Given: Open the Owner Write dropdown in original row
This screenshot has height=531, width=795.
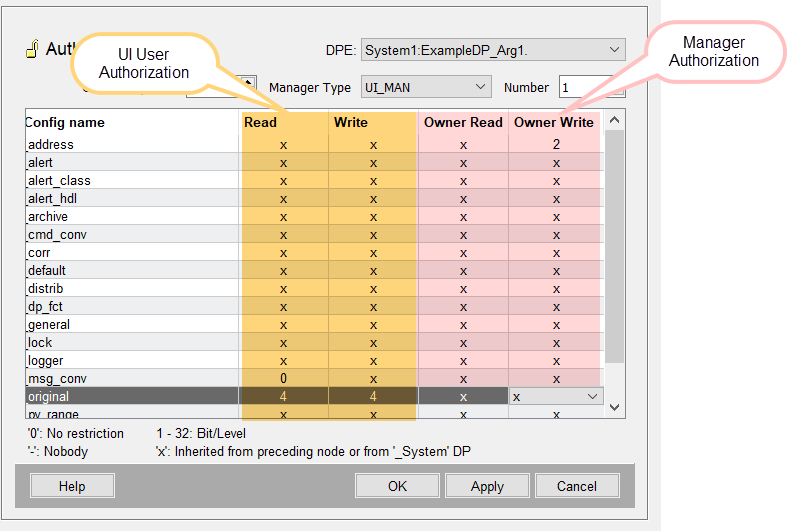Looking at the screenshot, I should [x=593, y=397].
